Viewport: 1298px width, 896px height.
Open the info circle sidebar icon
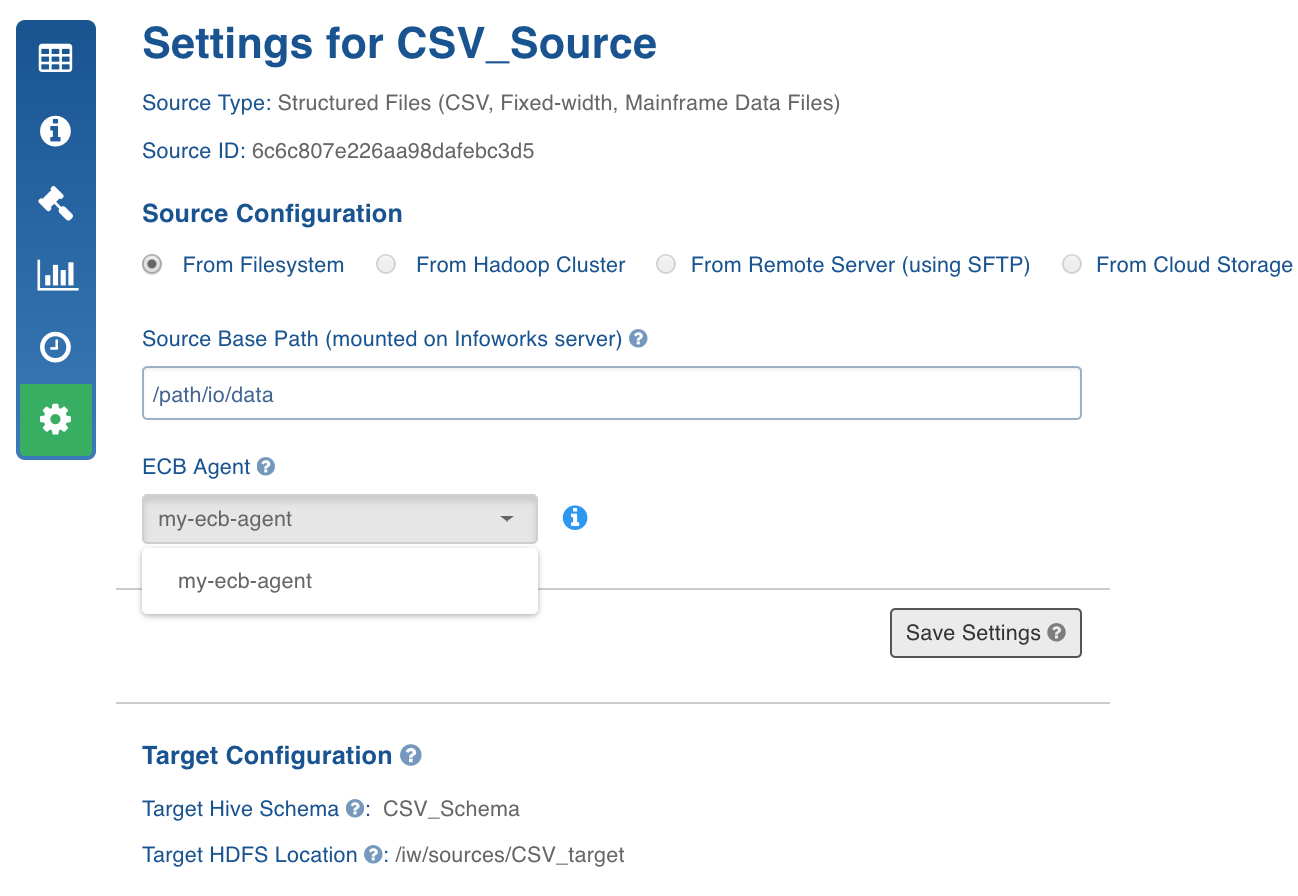(55, 131)
